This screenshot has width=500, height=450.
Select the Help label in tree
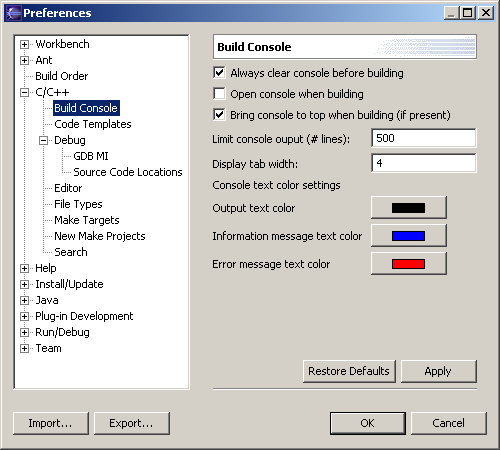[46, 268]
